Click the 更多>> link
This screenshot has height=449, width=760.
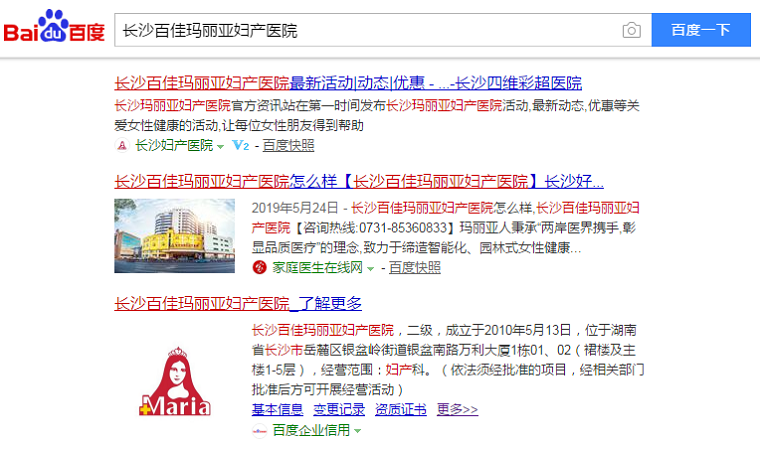[x=457, y=410]
